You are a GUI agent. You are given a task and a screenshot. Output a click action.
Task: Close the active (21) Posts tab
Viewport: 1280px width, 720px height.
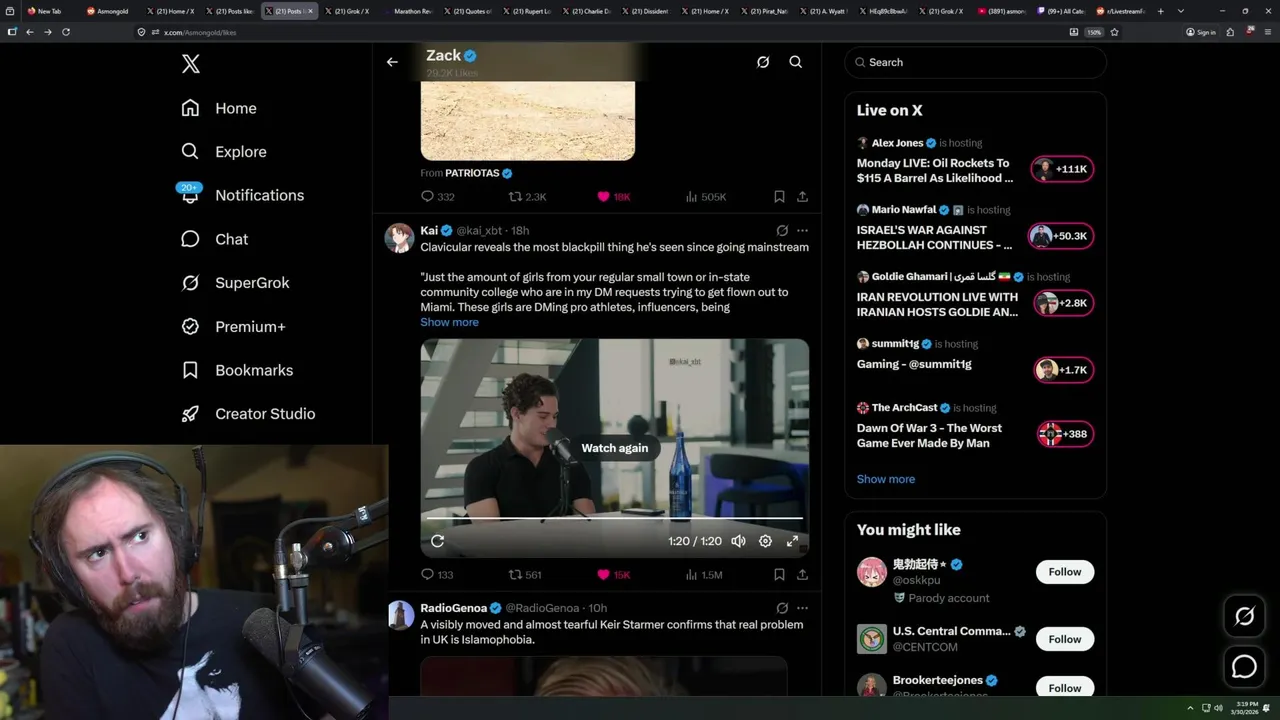point(311,11)
